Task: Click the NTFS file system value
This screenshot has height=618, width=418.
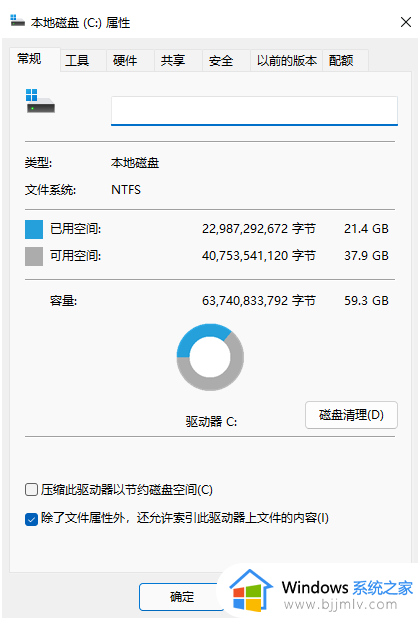Action: point(126,190)
